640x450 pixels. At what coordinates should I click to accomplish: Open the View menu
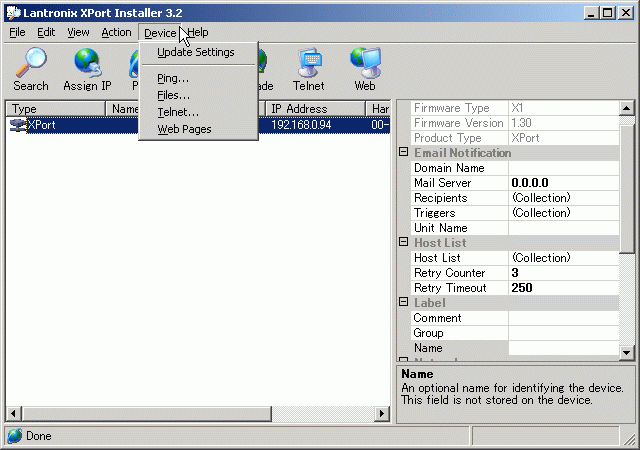[x=78, y=32]
